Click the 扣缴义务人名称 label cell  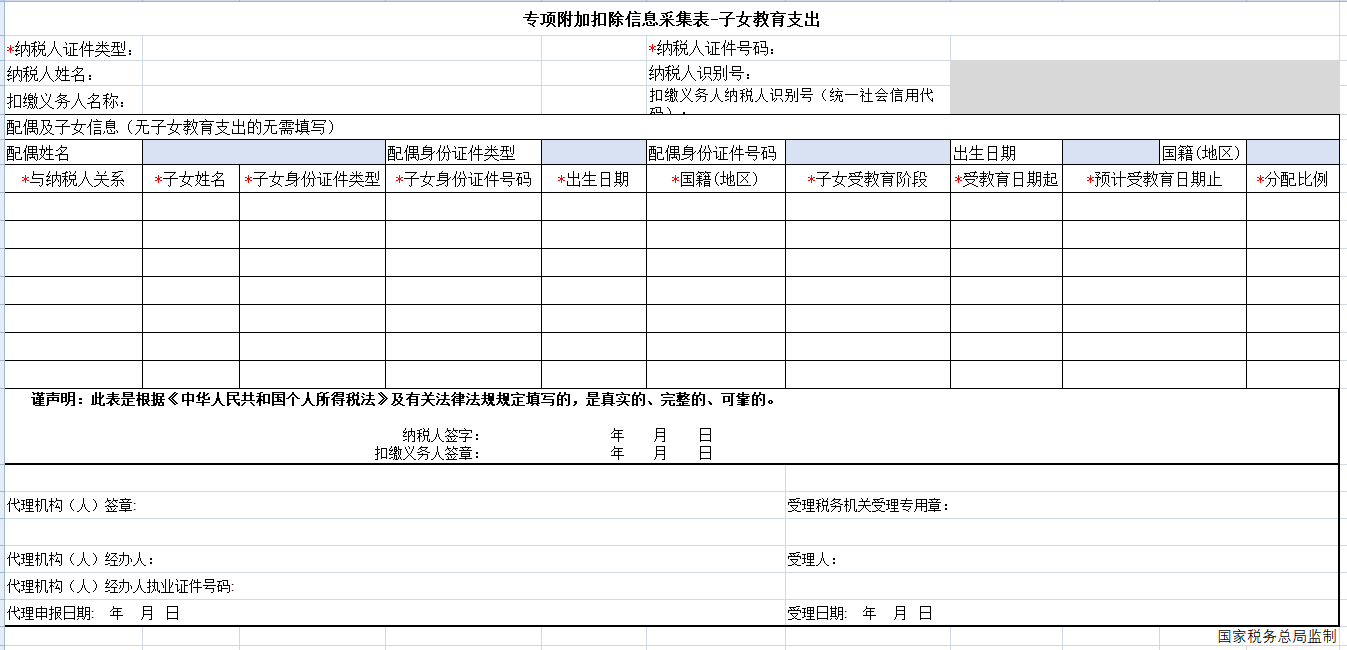click(74, 100)
